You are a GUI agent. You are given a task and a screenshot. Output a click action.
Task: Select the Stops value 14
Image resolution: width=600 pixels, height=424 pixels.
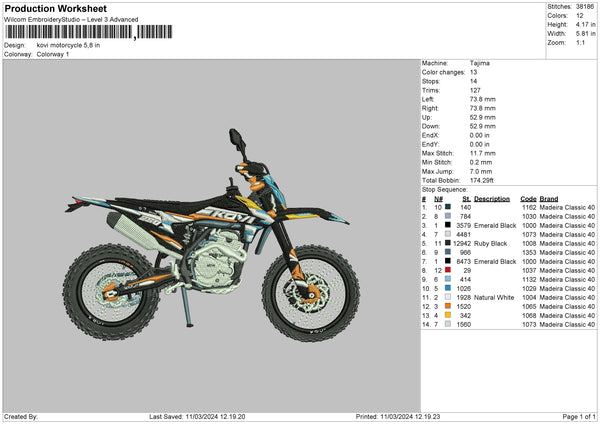tap(473, 81)
